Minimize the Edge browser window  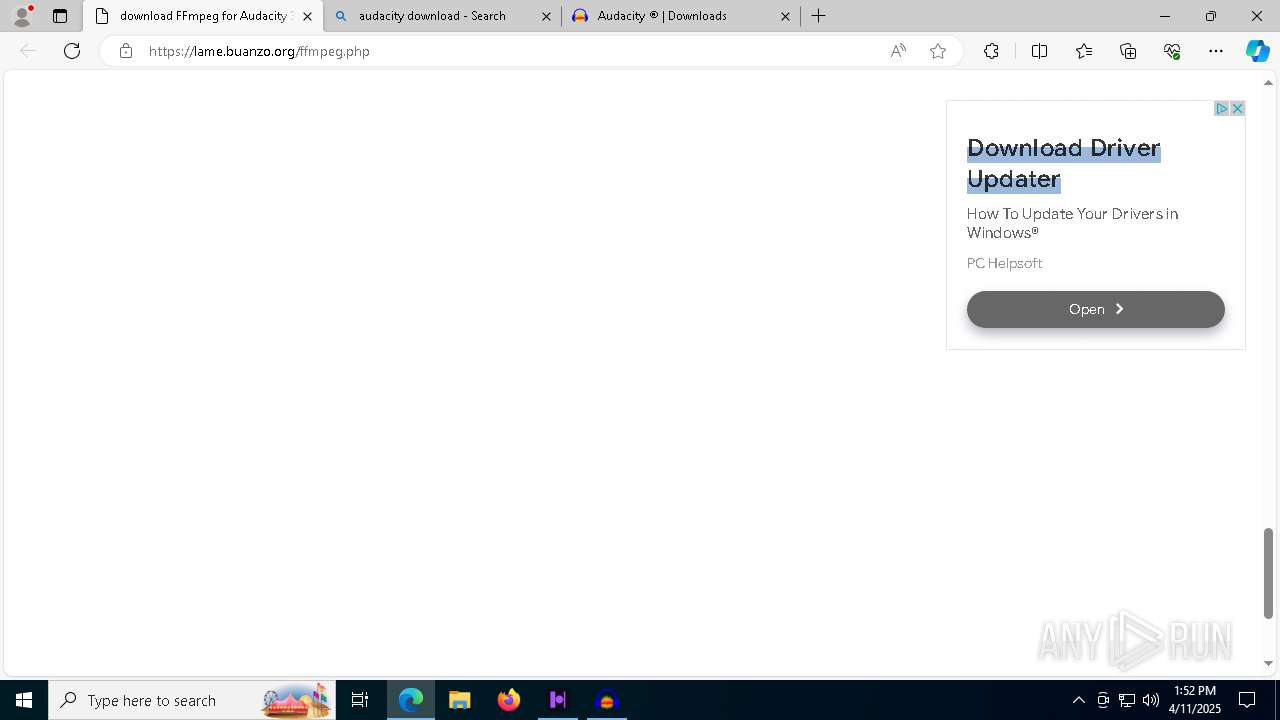coord(1165,16)
